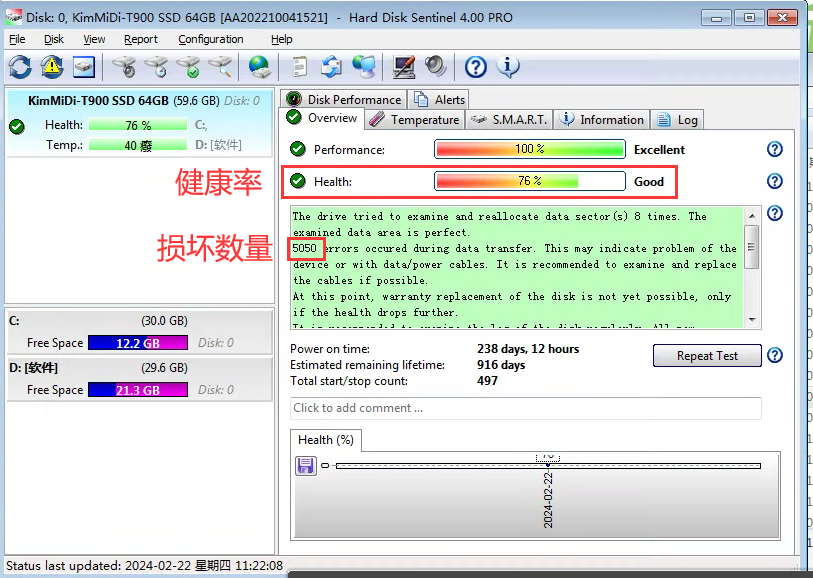Select the Health (%) chart tab
This screenshot has height=578, width=813.
(326, 440)
